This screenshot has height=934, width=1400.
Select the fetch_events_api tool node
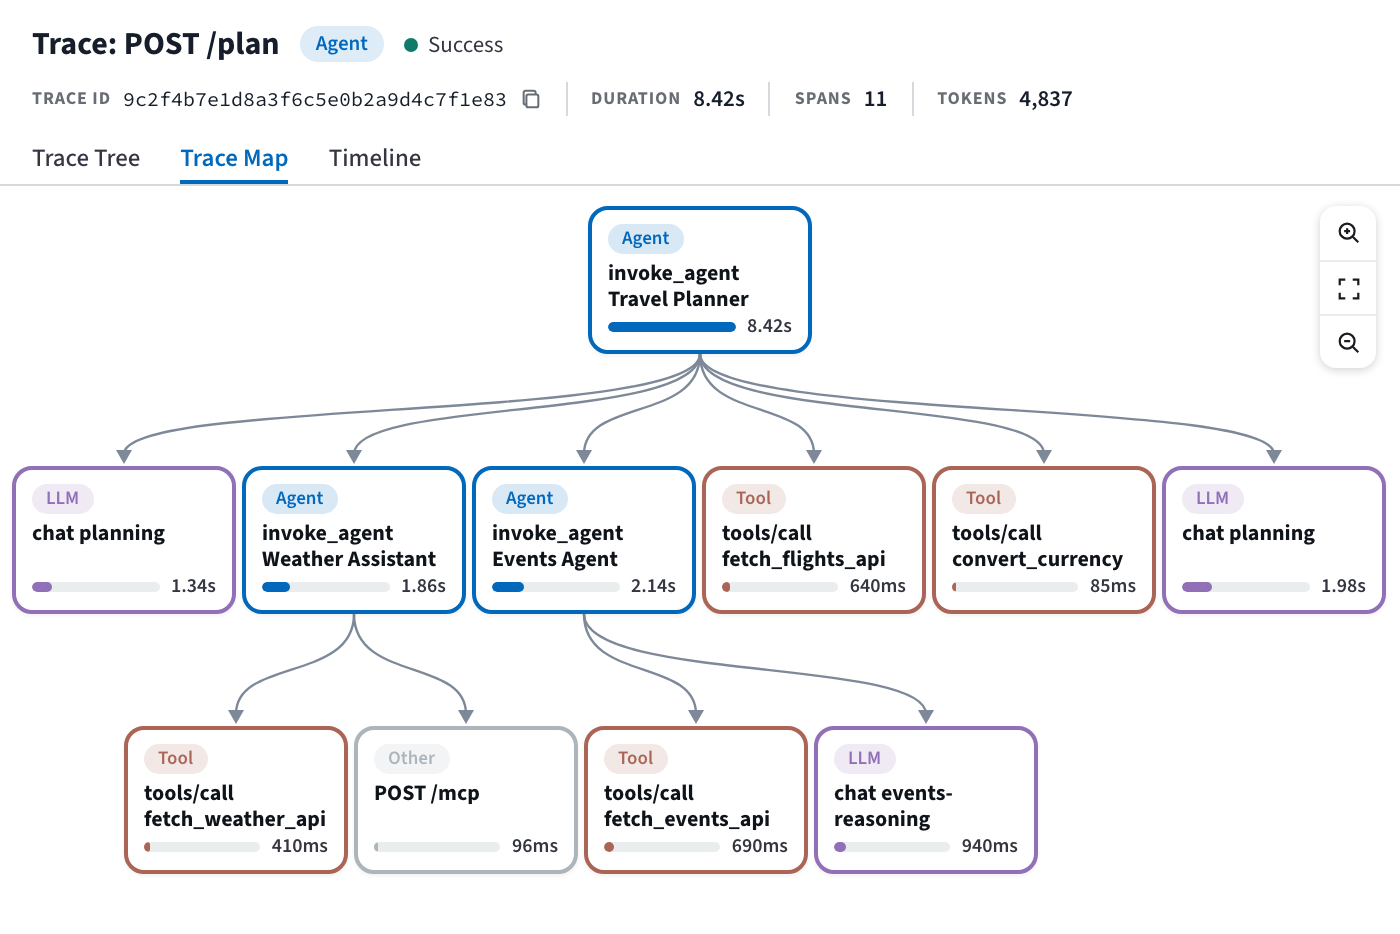click(696, 800)
